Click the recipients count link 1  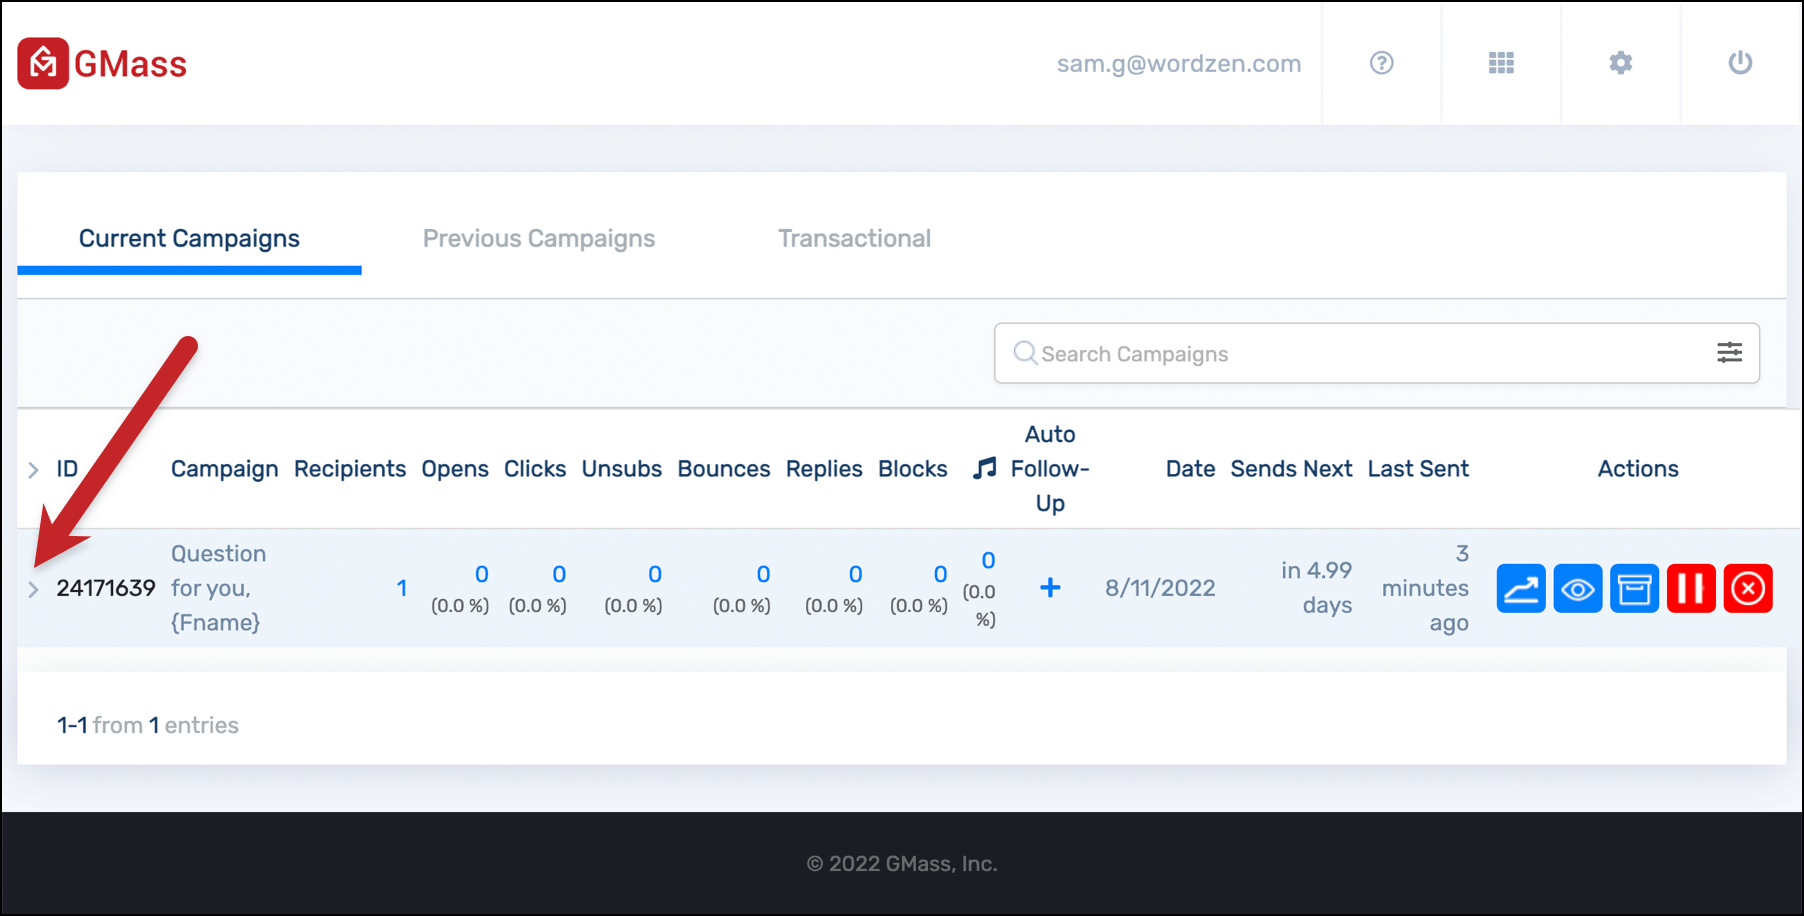pyautogui.click(x=401, y=588)
